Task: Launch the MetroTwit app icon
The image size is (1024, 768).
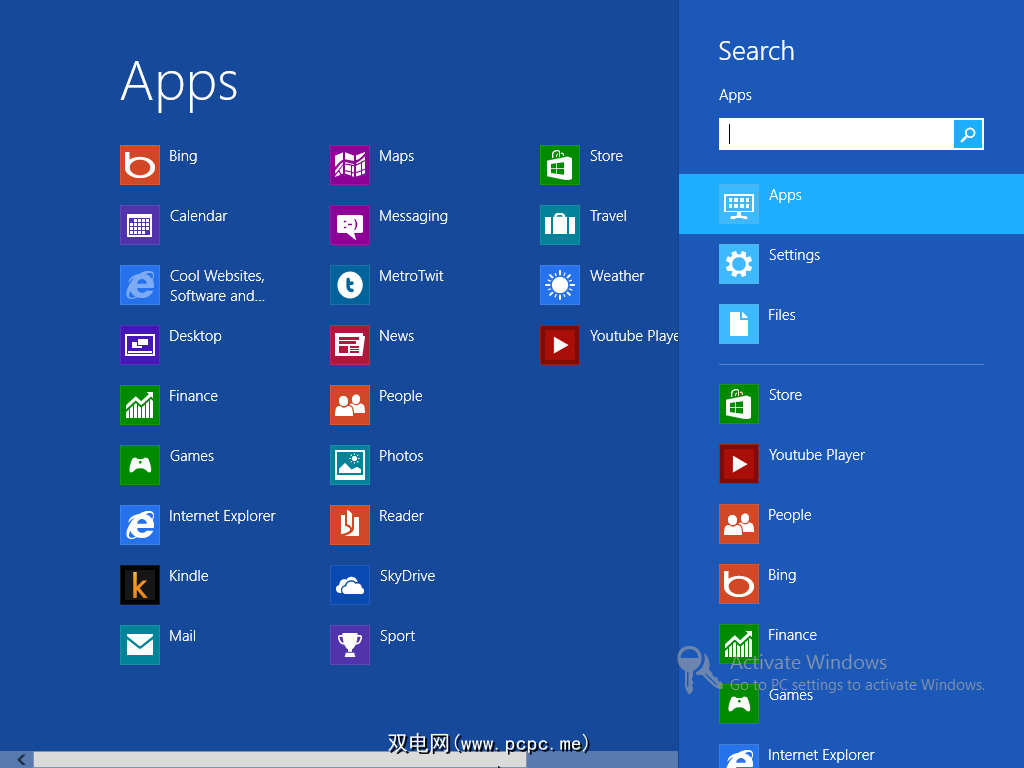Action: click(x=350, y=285)
